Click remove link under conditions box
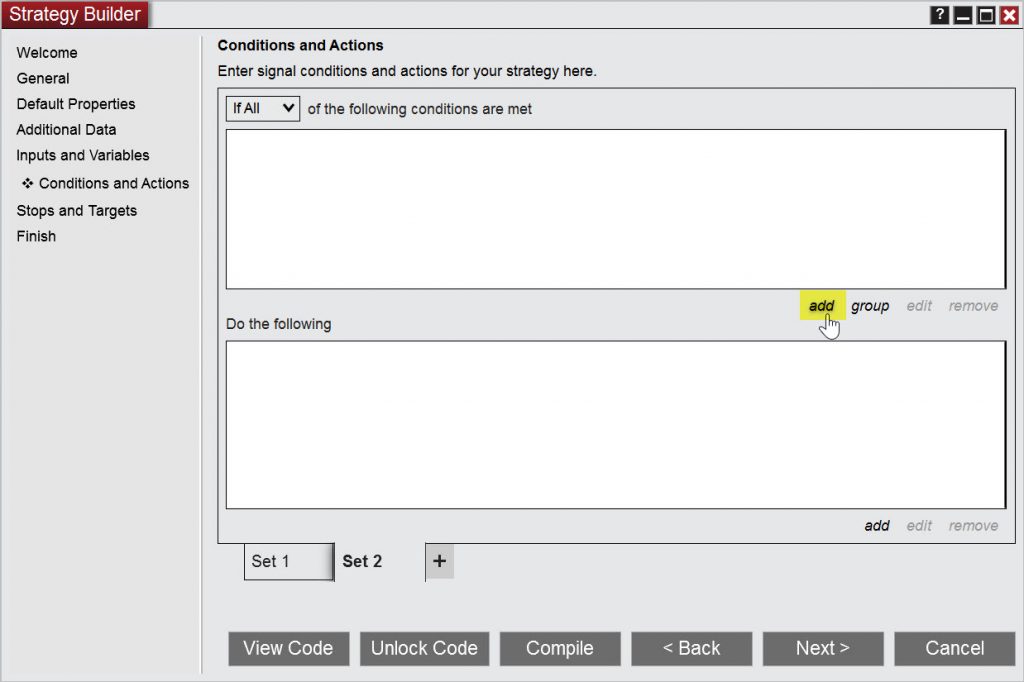Image resolution: width=1024 pixels, height=682 pixels. point(973,306)
